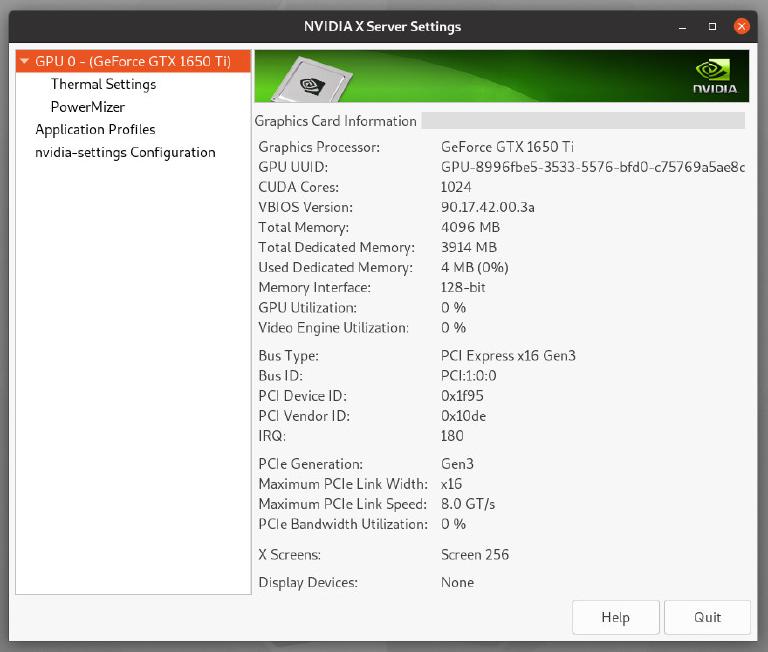Open nvidia-settings Configuration page
Viewport: 768px width, 652px height.
click(x=125, y=152)
